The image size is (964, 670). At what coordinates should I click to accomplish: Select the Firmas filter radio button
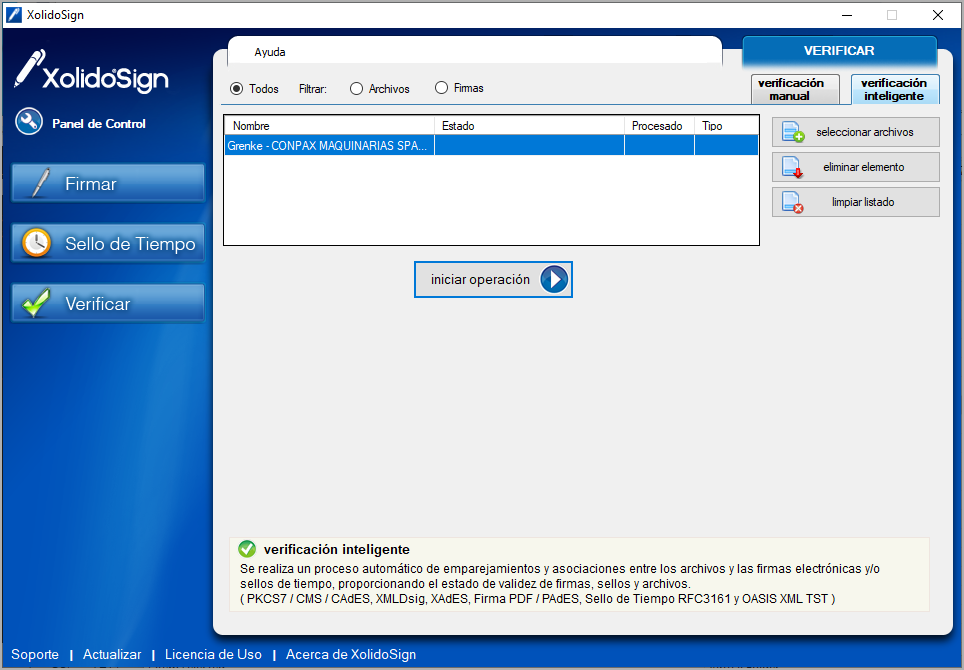click(441, 88)
